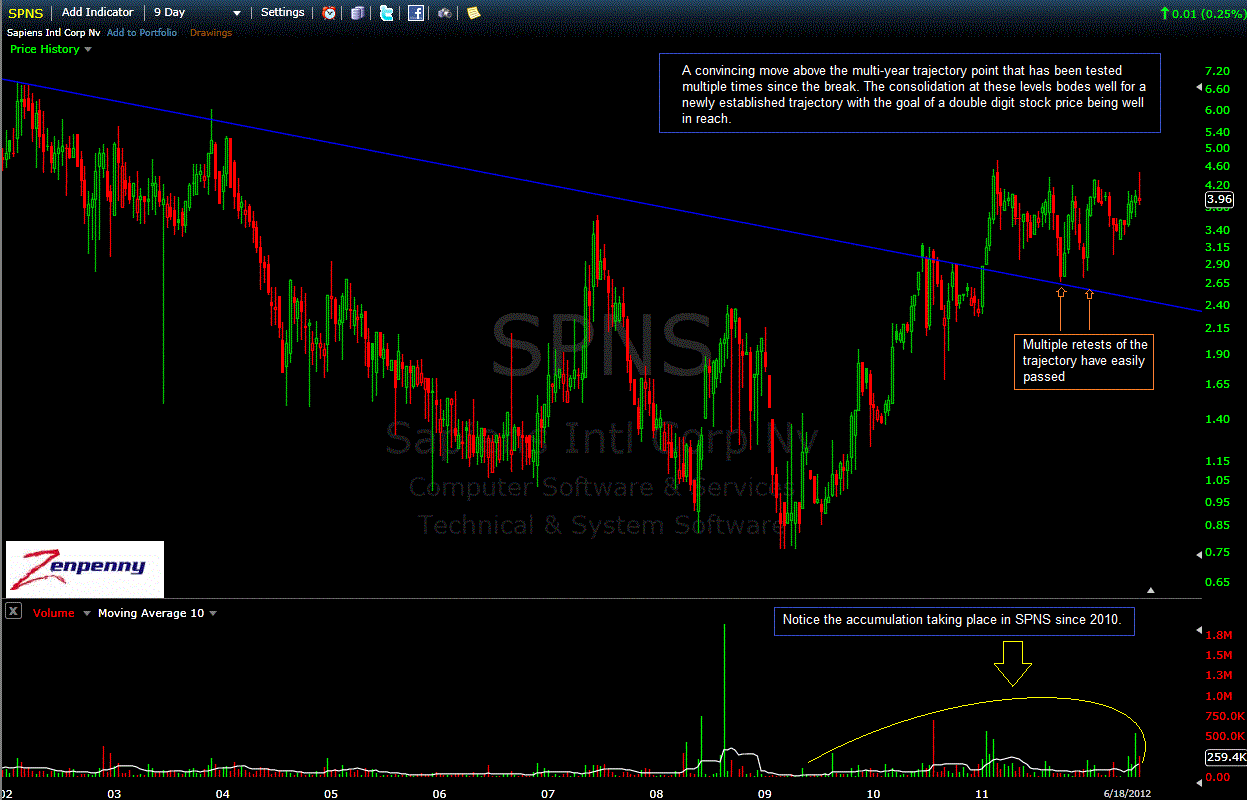Click the 11 year label on time axis

pyautogui.click(x=982, y=793)
